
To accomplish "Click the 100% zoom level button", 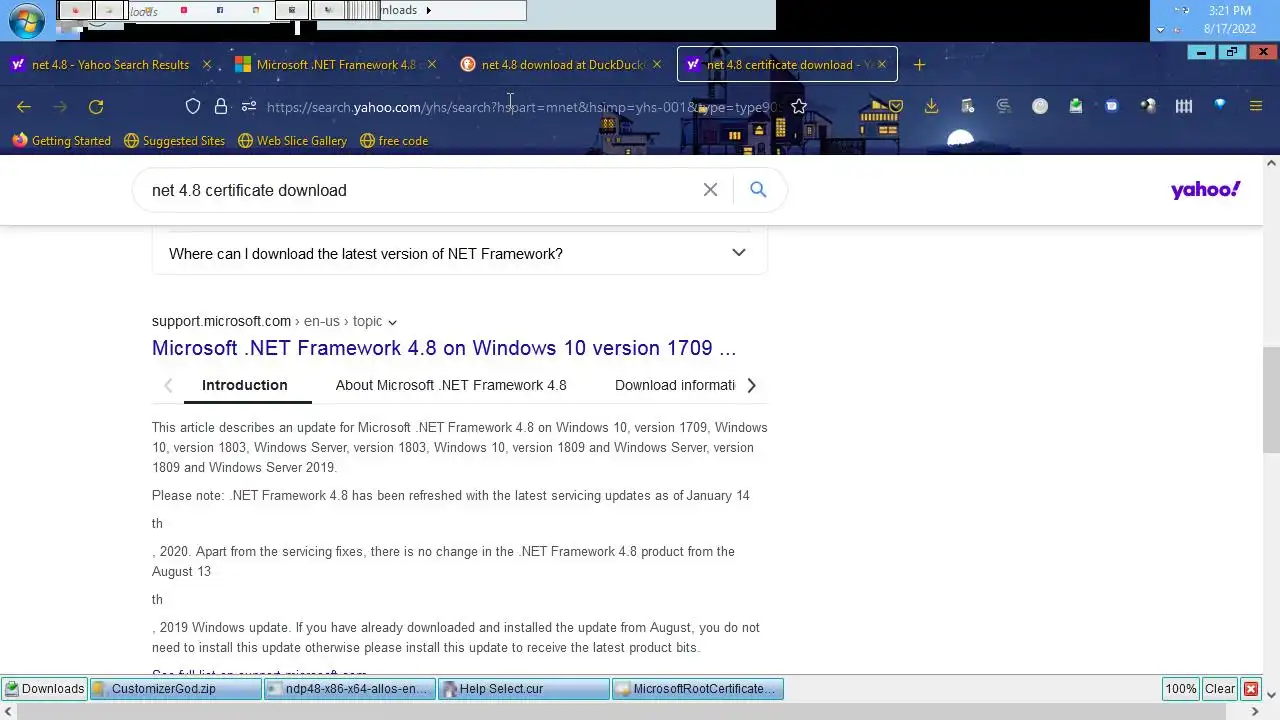I will coord(1180,689).
